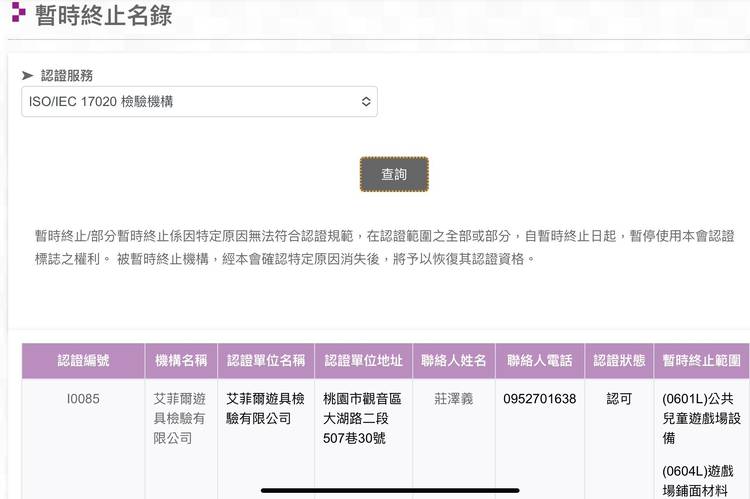Click the 機構名稱 column header
Screen dimensions: 750x499
click(x=181, y=361)
